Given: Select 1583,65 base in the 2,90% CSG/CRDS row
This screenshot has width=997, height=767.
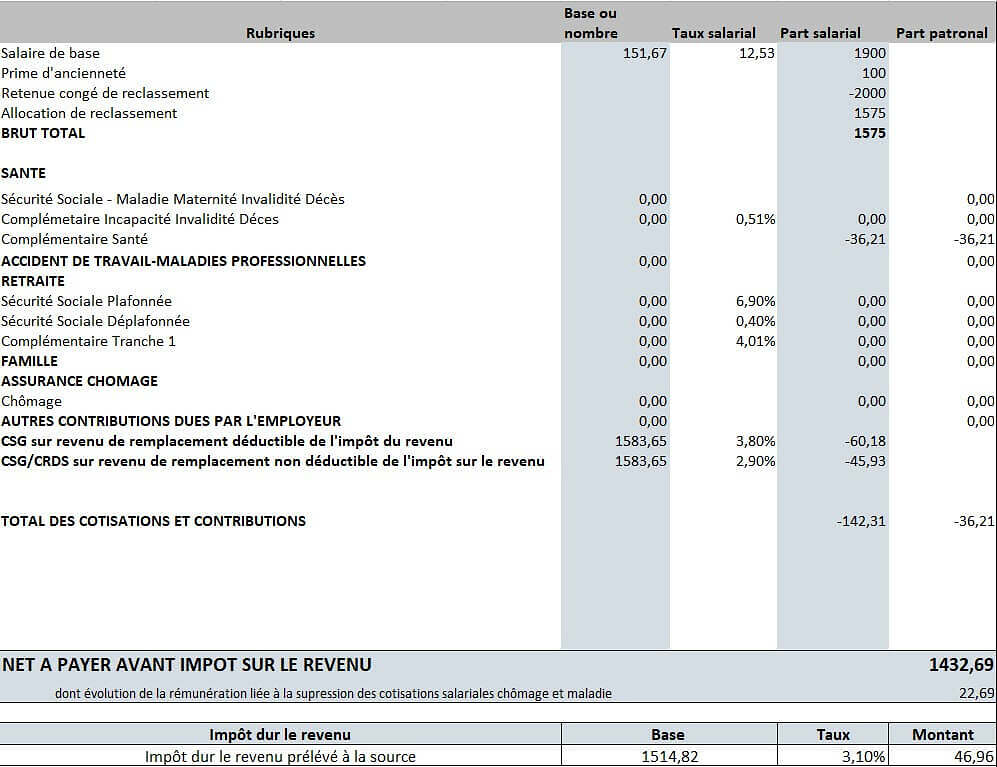Looking at the screenshot, I should (x=641, y=461).
